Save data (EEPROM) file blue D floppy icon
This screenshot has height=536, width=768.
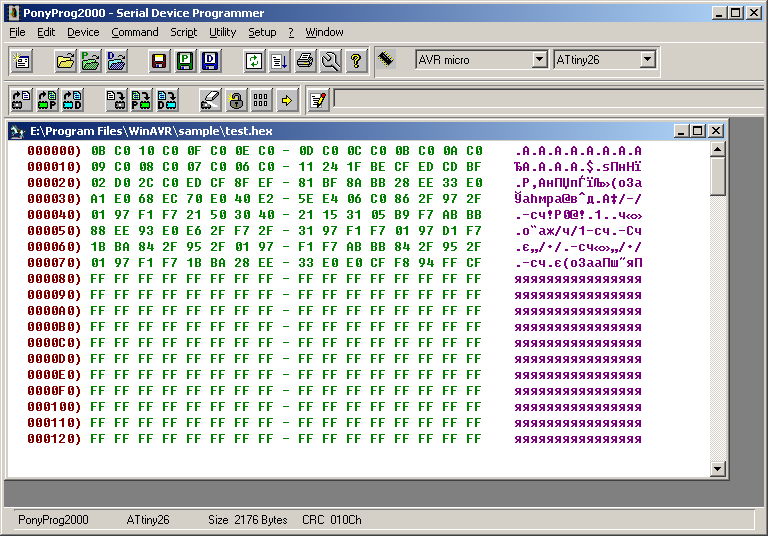coord(210,61)
